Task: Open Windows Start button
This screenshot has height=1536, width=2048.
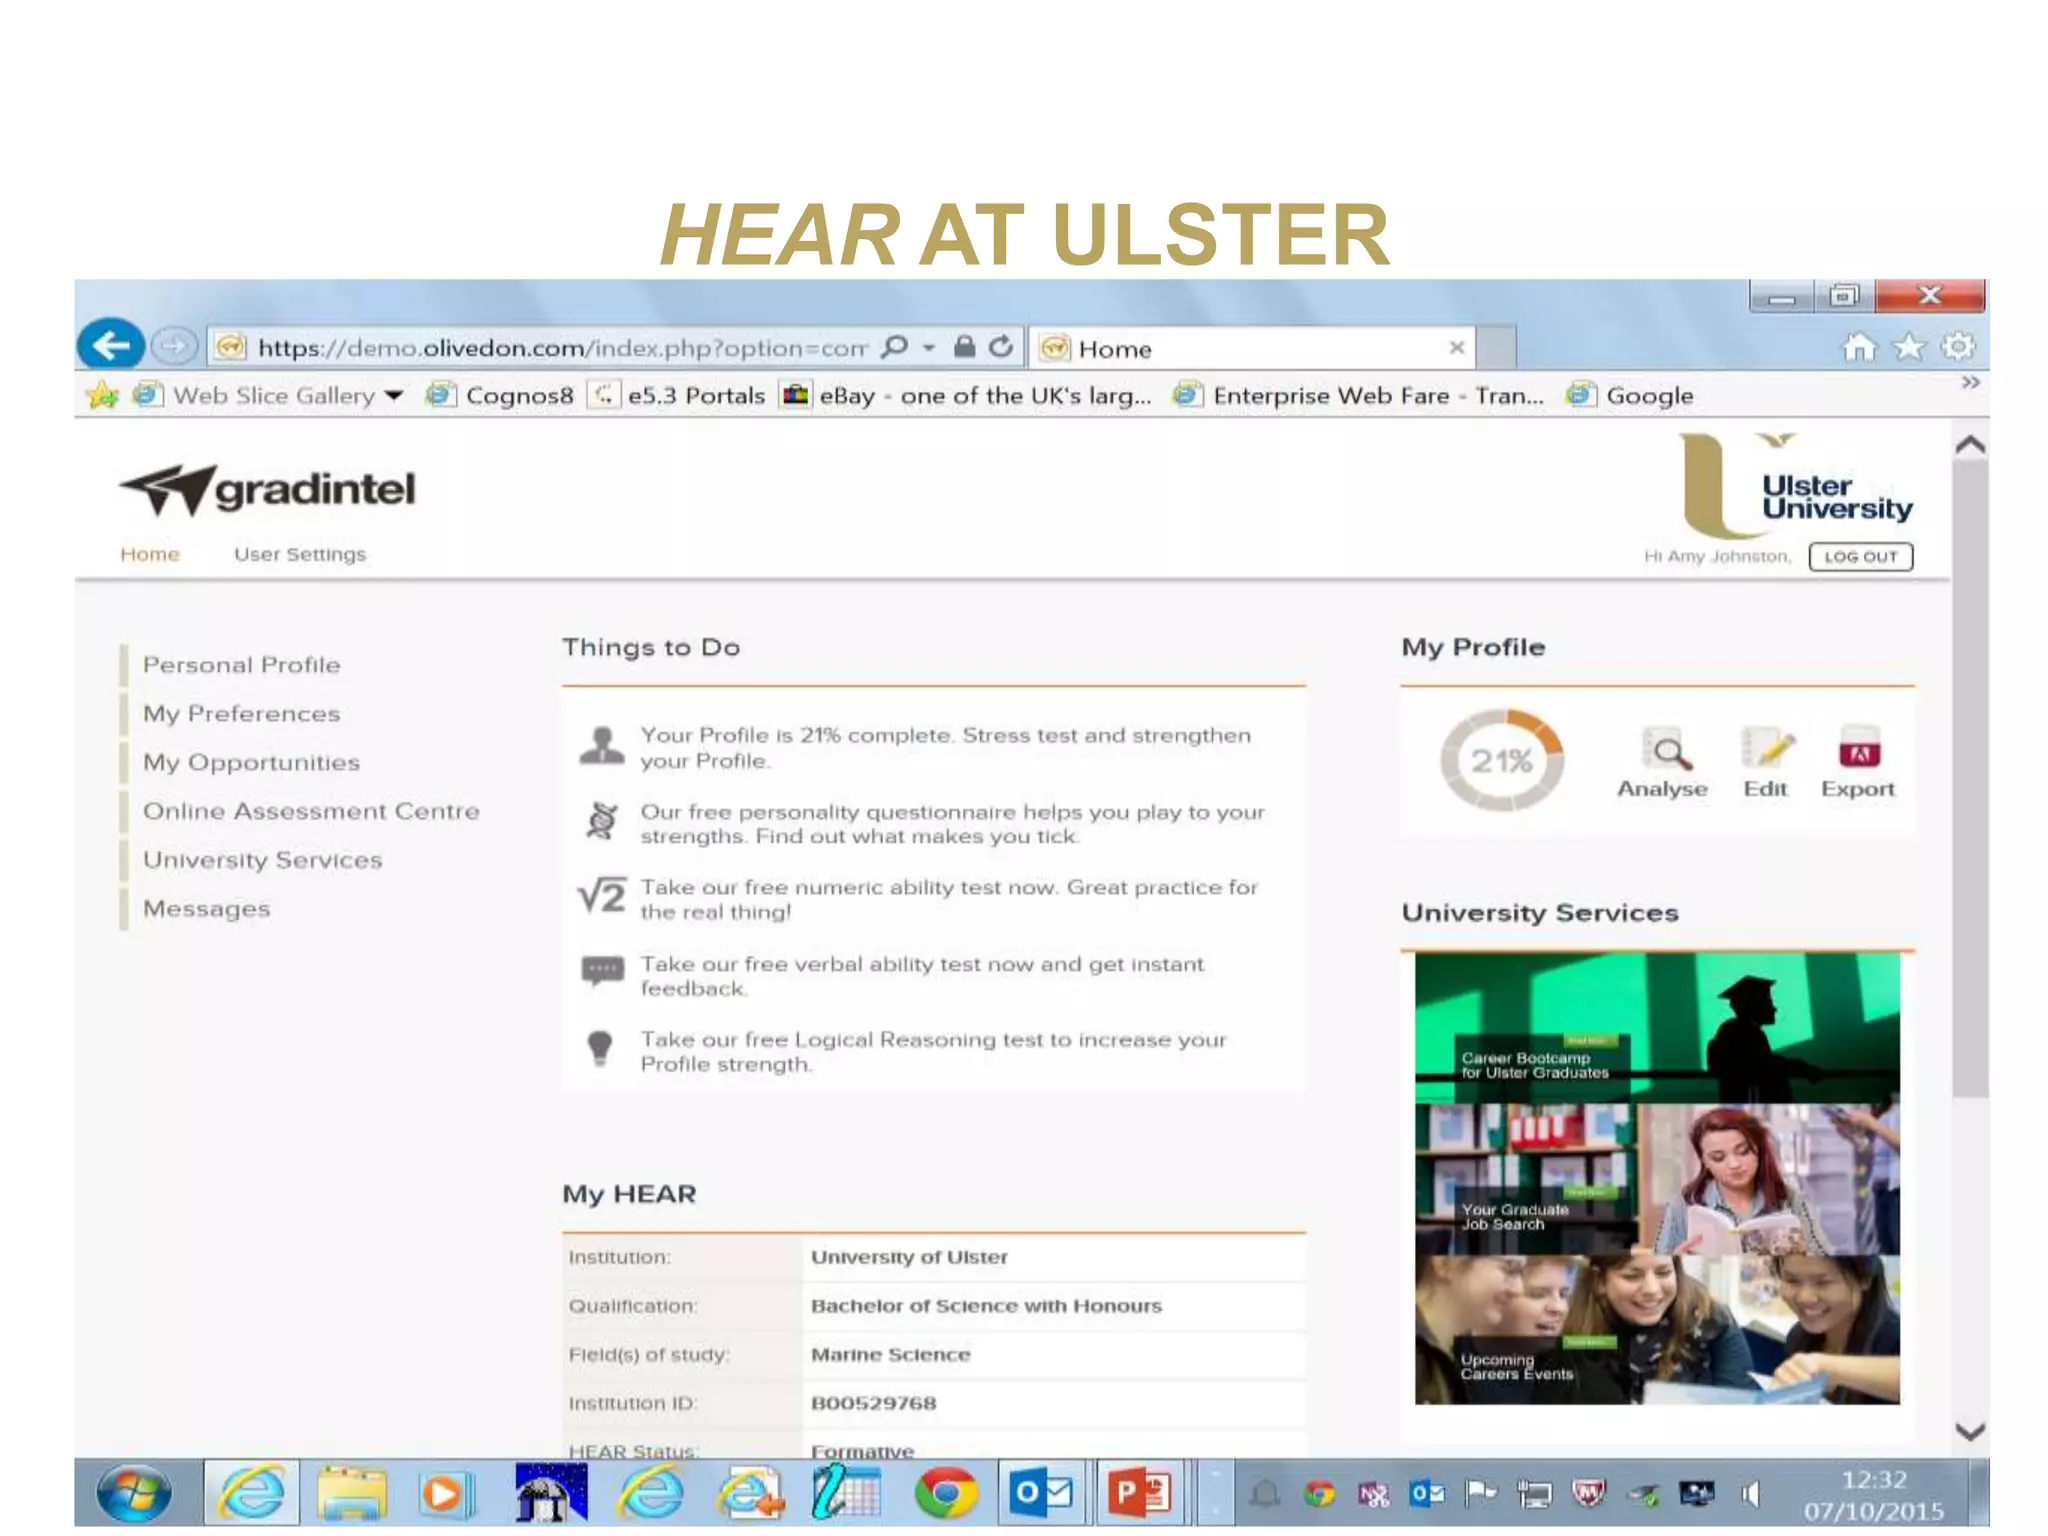Action: 134,1493
